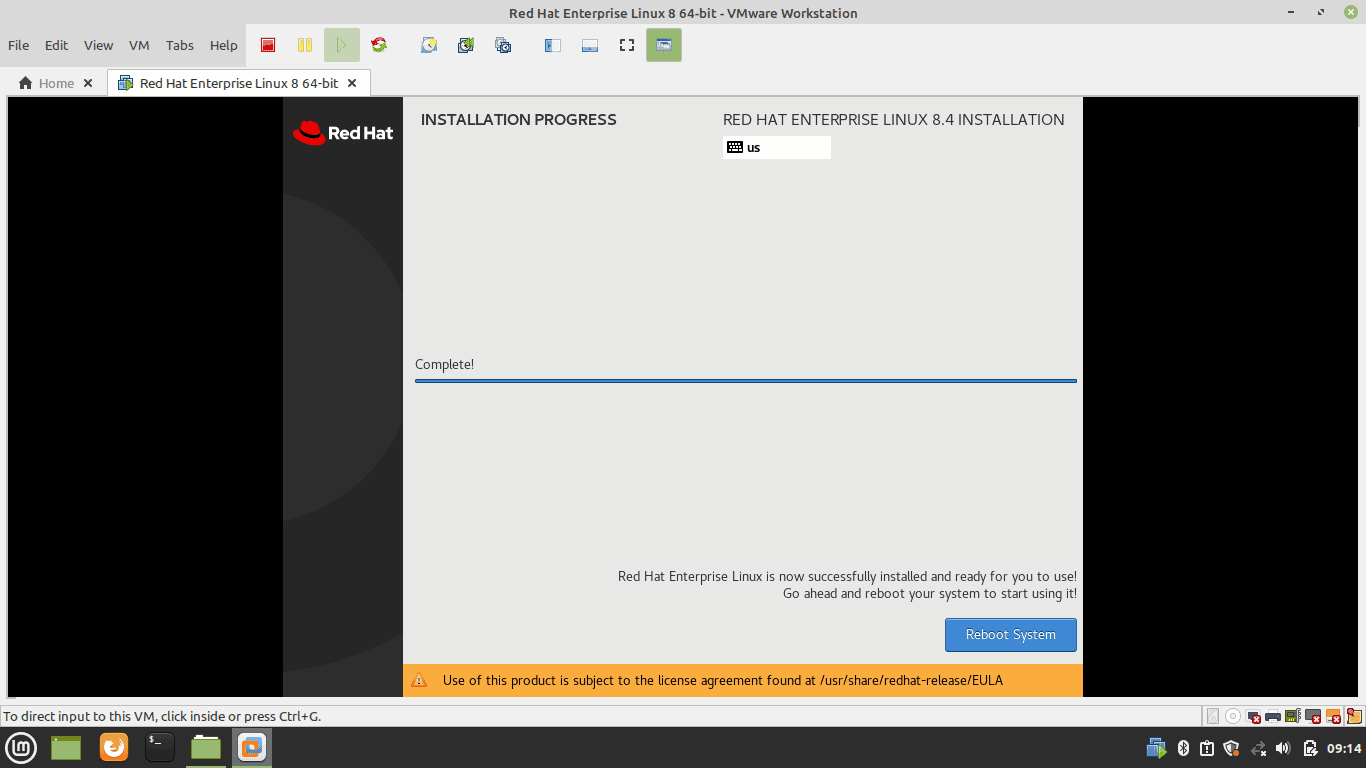Click the VMware tray icon
1366x768 pixels.
click(x=1156, y=748)
